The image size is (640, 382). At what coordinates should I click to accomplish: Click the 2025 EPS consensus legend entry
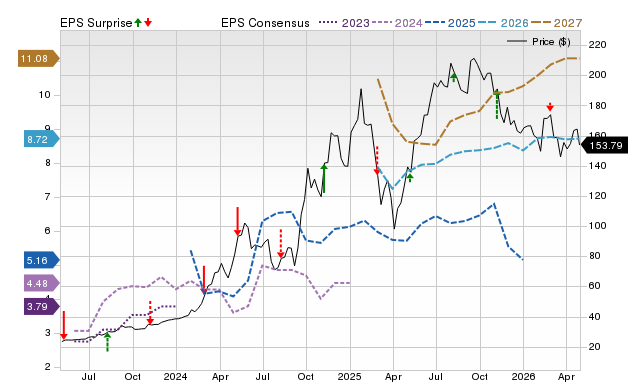[450, 23]
